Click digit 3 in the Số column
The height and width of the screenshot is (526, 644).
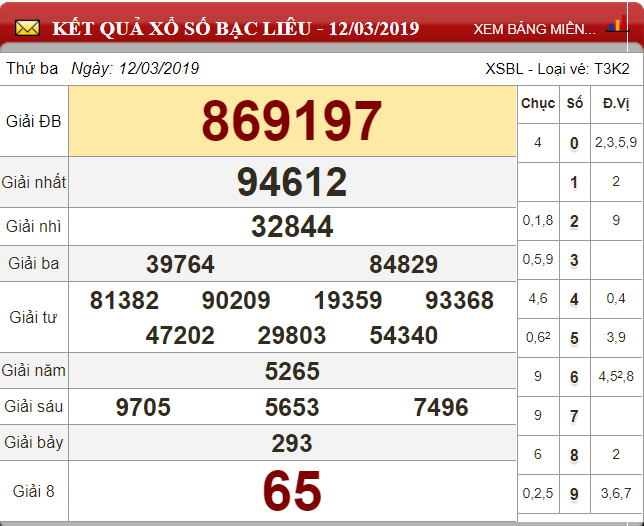(x=575, y=260)
